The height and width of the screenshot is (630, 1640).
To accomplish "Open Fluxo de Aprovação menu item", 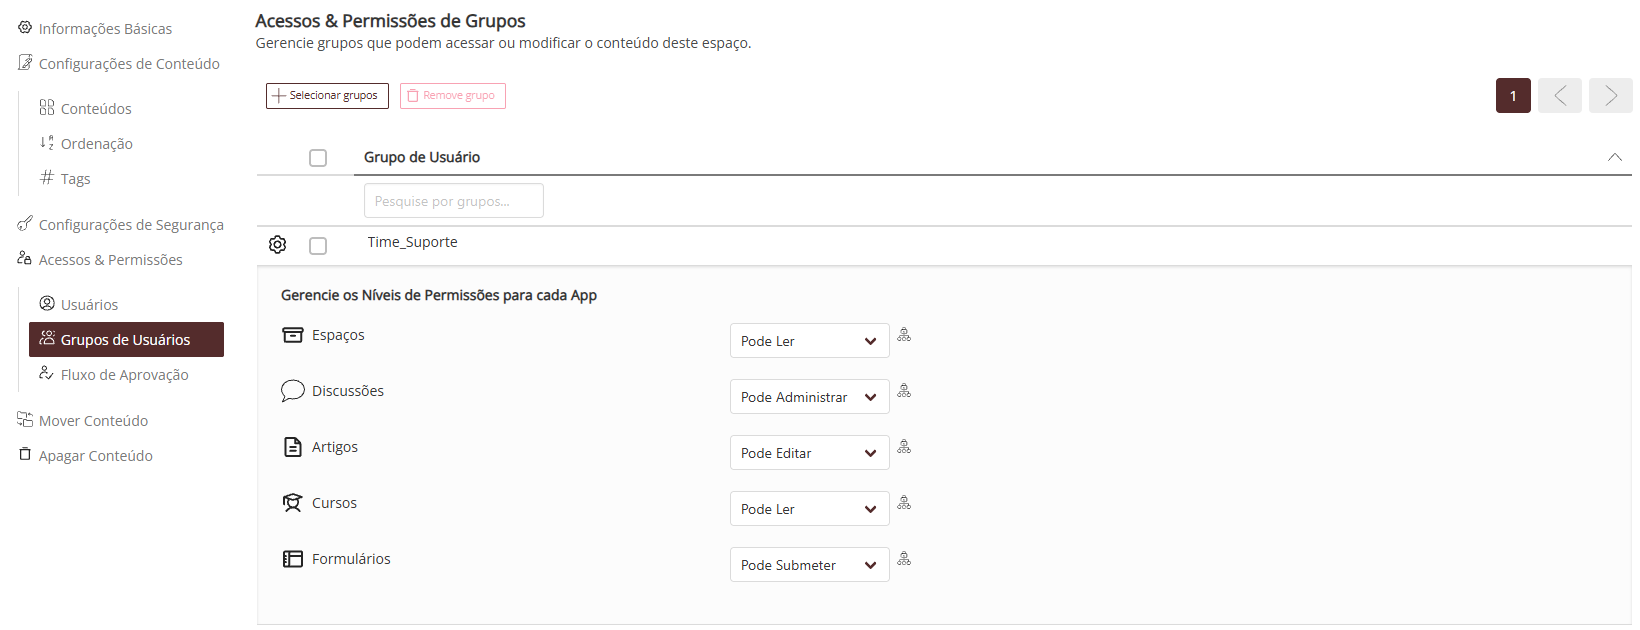I will pyautogui.click(x=124, y=375).
